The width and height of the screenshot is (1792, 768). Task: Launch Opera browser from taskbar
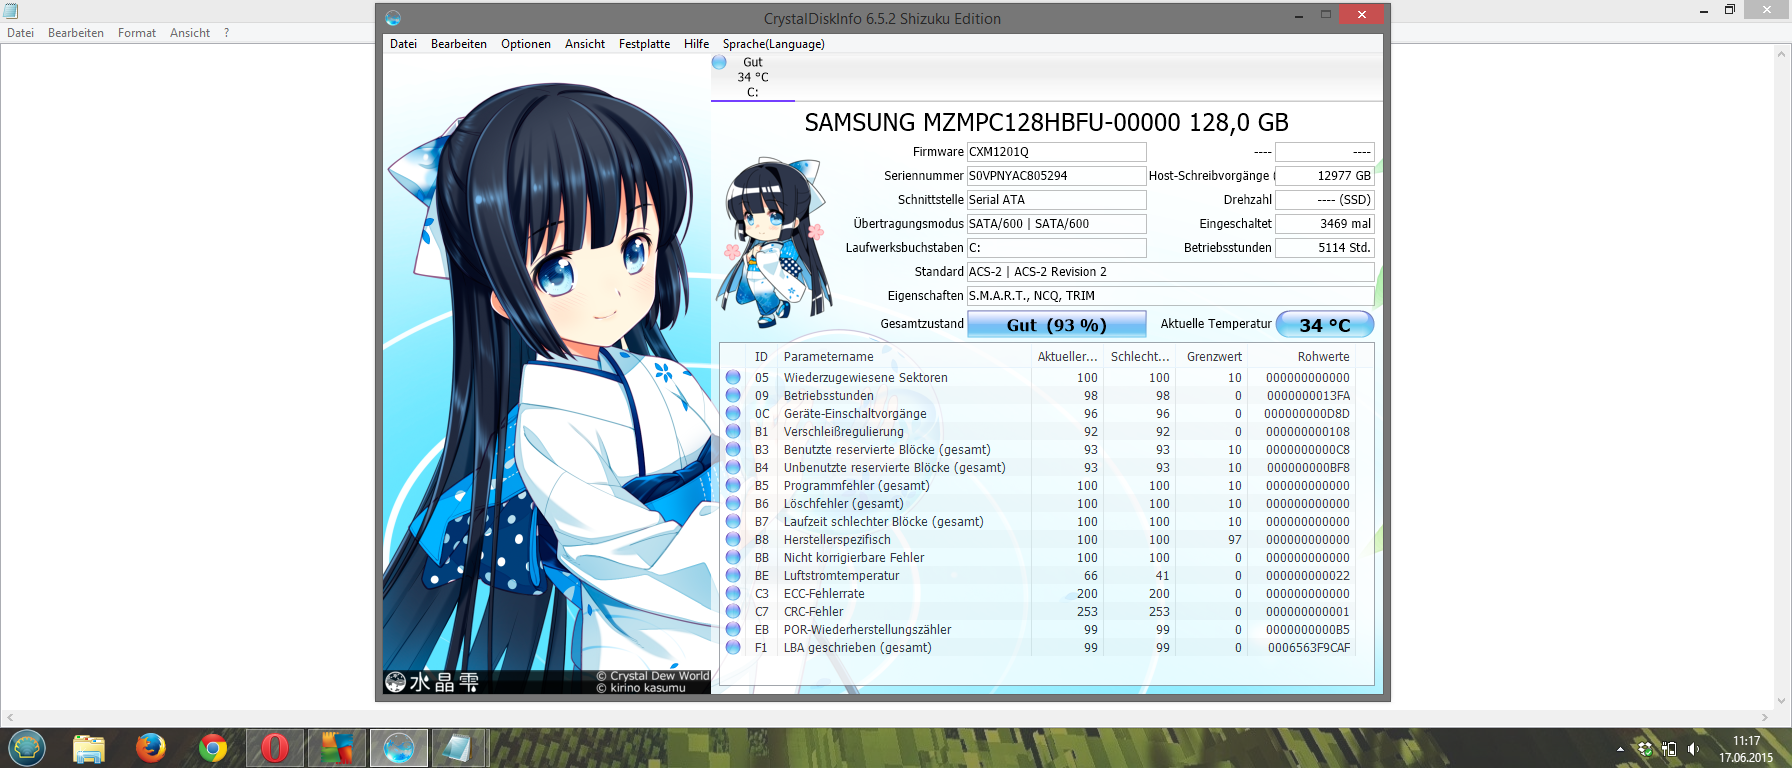[x=275, y=748]
